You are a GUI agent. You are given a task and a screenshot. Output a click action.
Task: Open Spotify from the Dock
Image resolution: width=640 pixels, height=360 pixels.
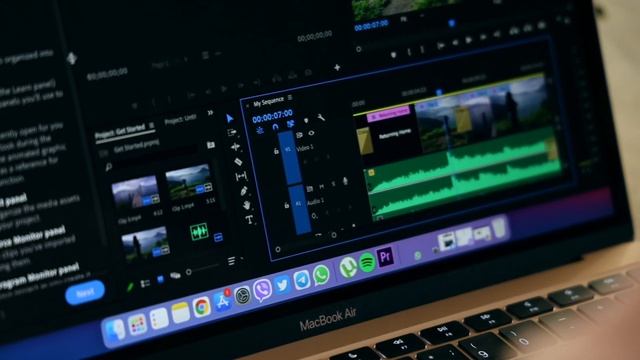click(x=367, y=262)
